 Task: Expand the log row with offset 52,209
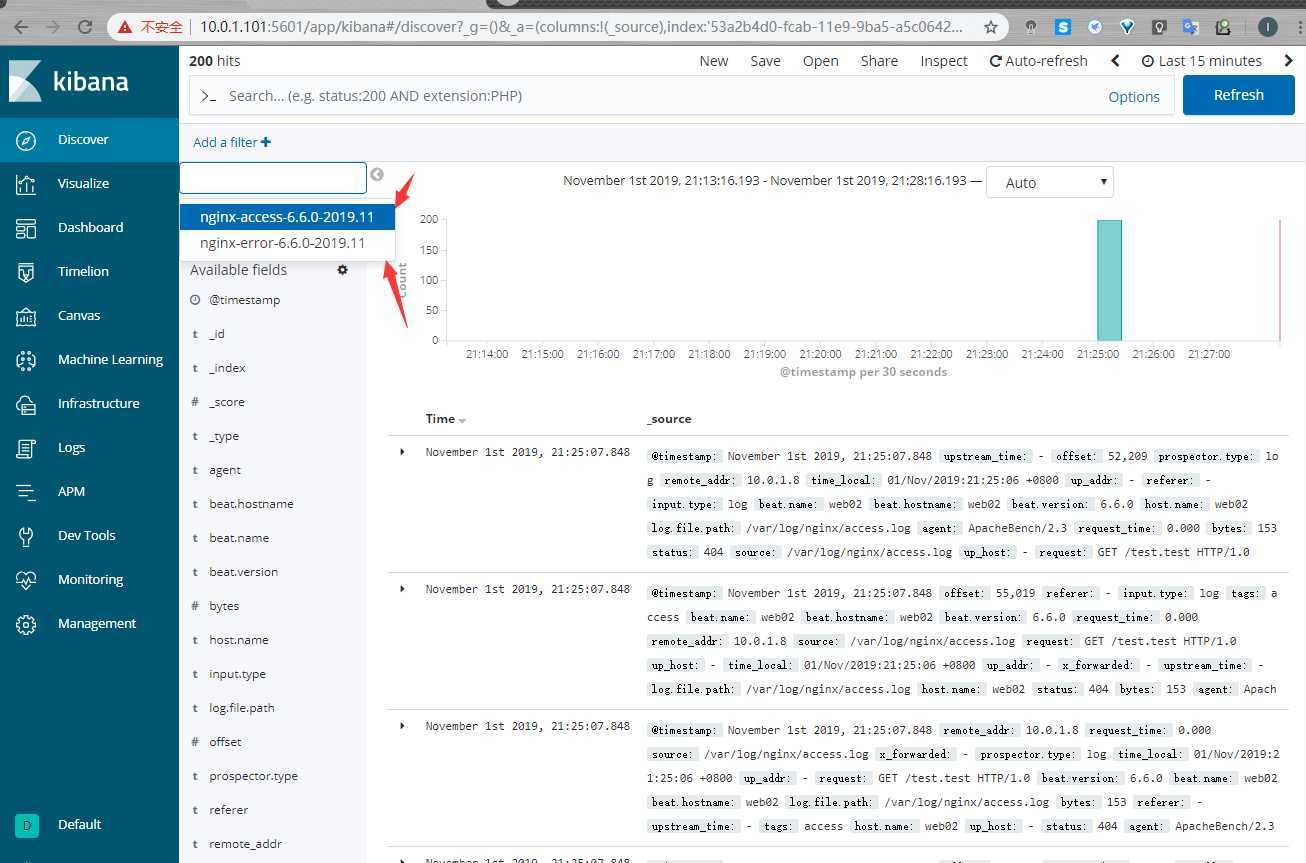[x=402, y=452]
